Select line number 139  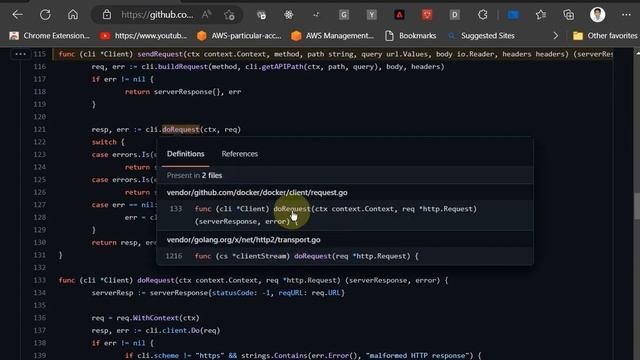[40, 356]
